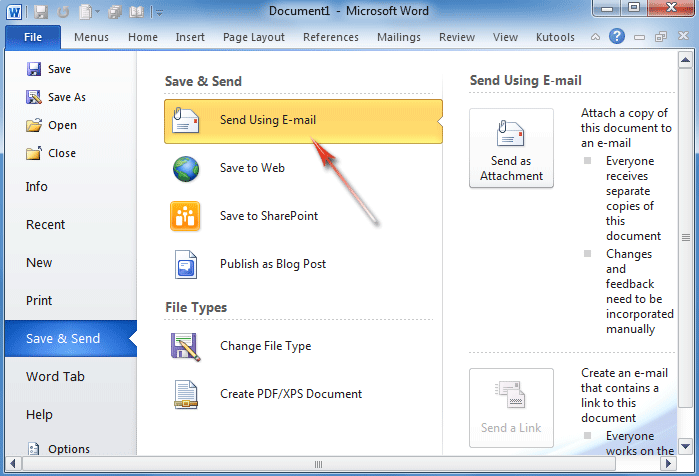Click the vertical scrollbar down arrow
The image size is (699, 476).
click(685, 446)
